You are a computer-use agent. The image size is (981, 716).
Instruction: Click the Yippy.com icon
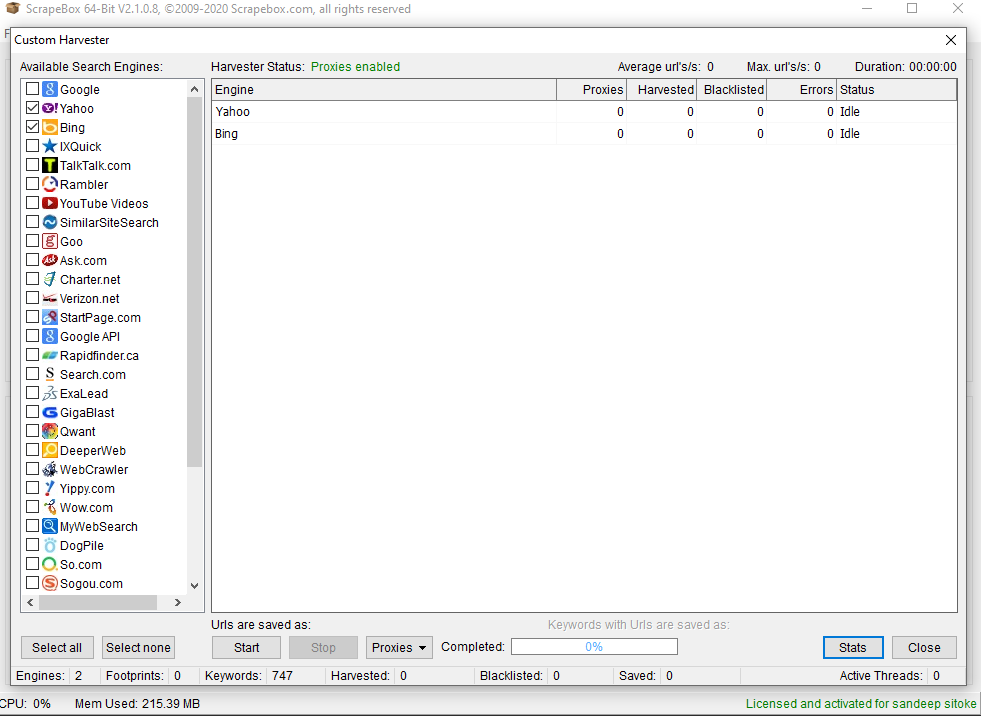click(x=50, y=488)
